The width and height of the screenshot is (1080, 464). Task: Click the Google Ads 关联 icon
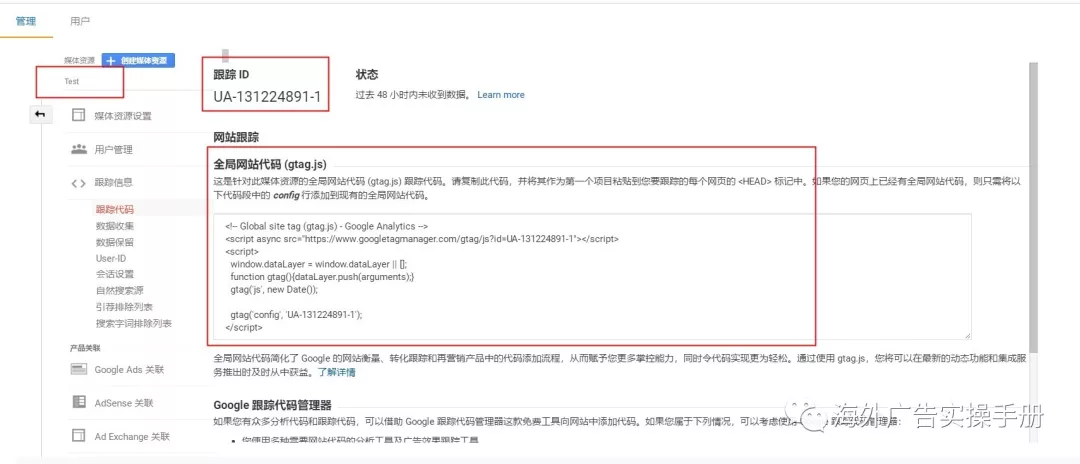coord(78,369)
